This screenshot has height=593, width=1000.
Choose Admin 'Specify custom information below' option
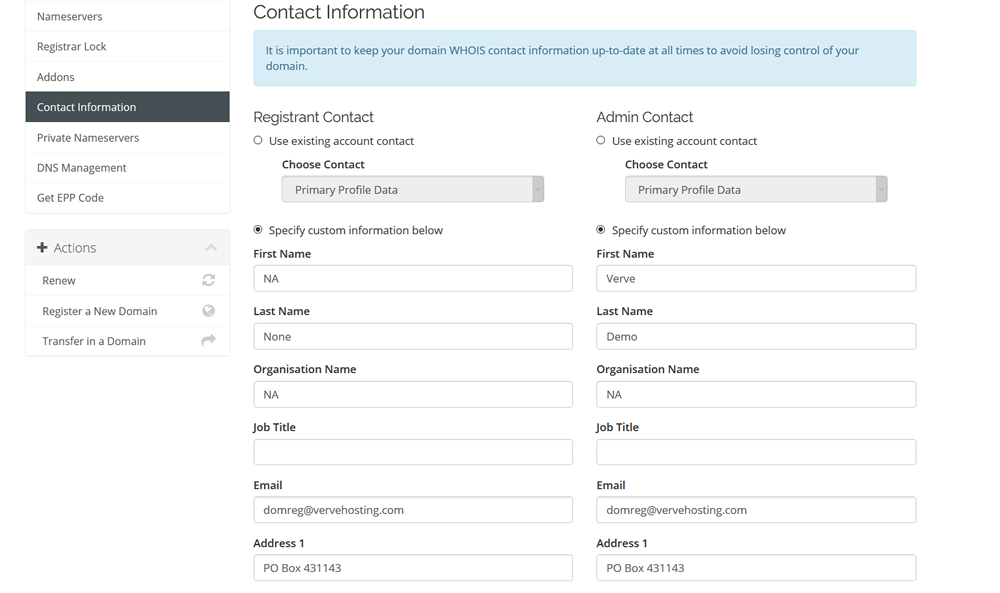click(601, 230)
